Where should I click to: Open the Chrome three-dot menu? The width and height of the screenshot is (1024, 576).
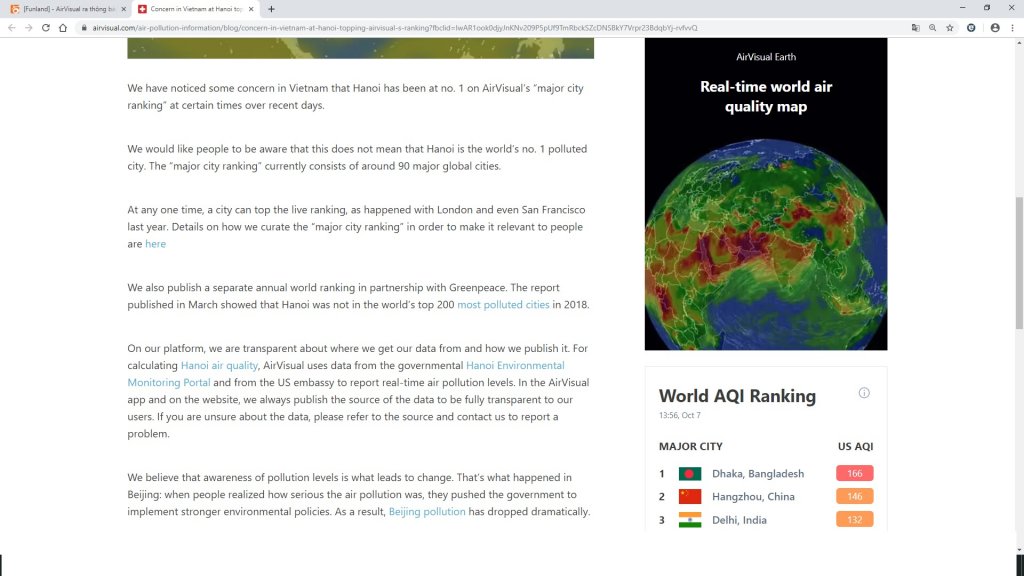(x=1012, y=28)
